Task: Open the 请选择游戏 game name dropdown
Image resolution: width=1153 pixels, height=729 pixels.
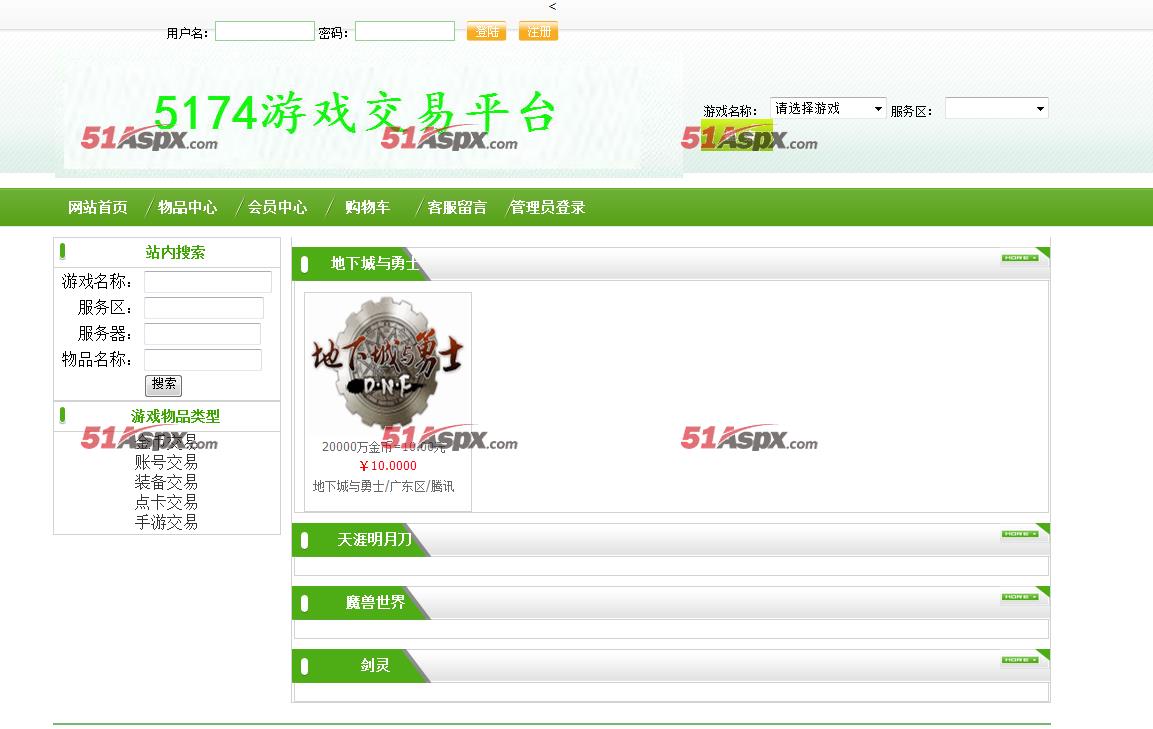Action: [x=828, y=108]
